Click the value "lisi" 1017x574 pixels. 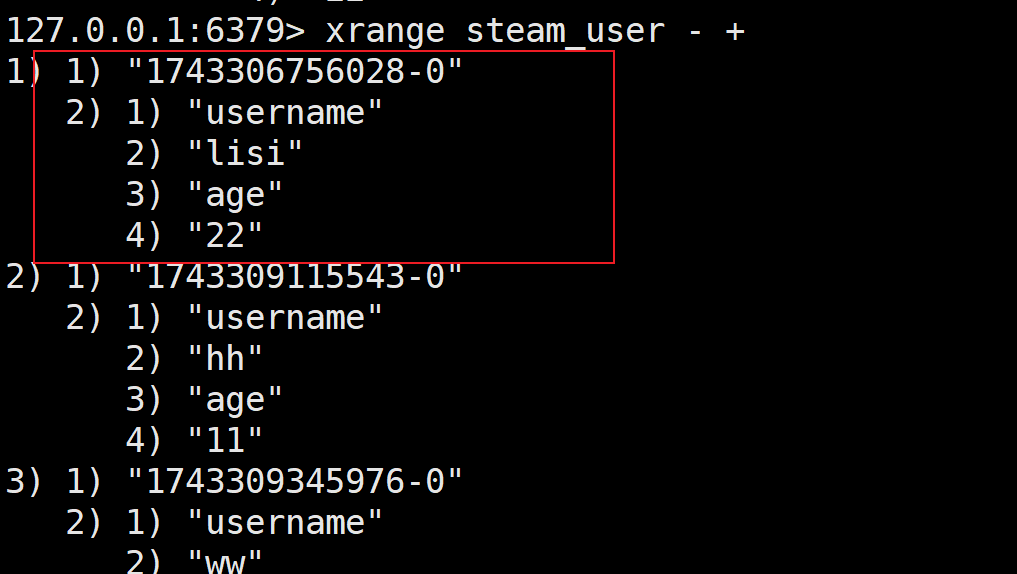245,154
